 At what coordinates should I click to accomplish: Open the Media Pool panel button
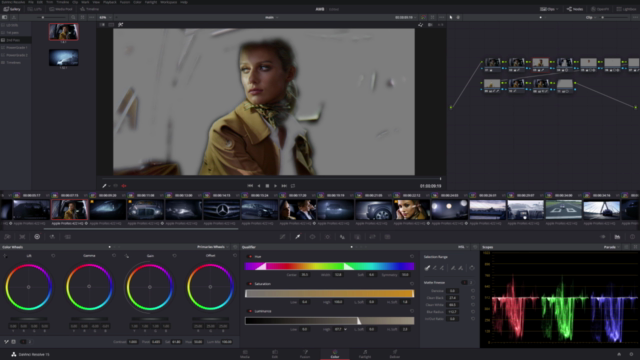pos(61,9)
